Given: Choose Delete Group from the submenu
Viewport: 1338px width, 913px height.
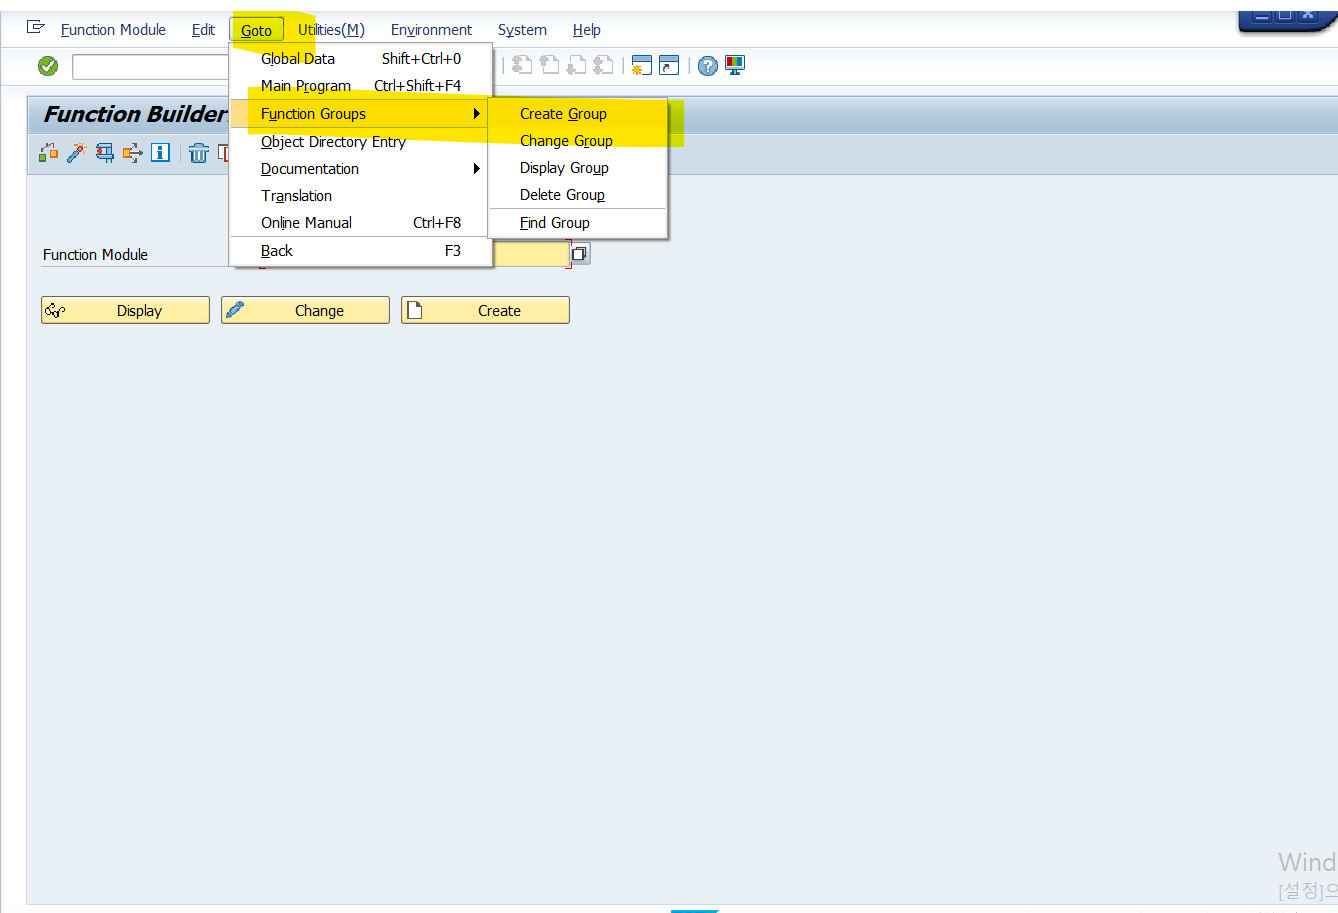Looking at the screenshot, I should 578,195.
